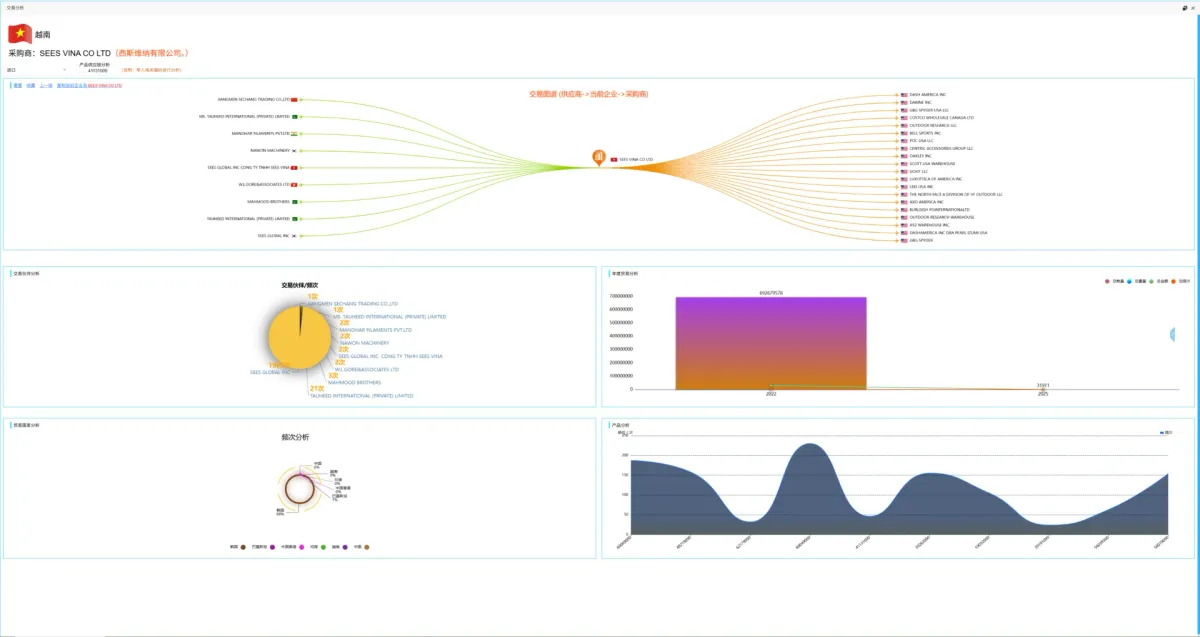This screenshot has width=1200, height=637.
Task: Select supplier MS. TAUHEED INTERNATIONAL (PRIVATE) LIMITED
Action: [x=244, y=116]
